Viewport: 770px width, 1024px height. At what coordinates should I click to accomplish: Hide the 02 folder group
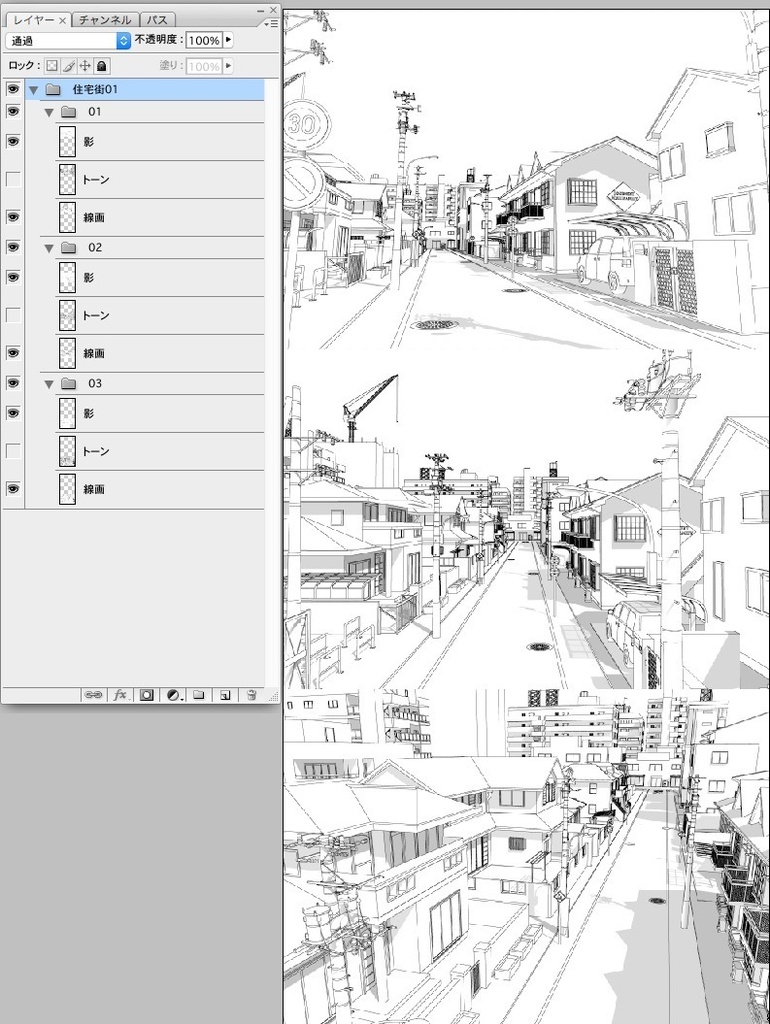[x=12, y=247]
